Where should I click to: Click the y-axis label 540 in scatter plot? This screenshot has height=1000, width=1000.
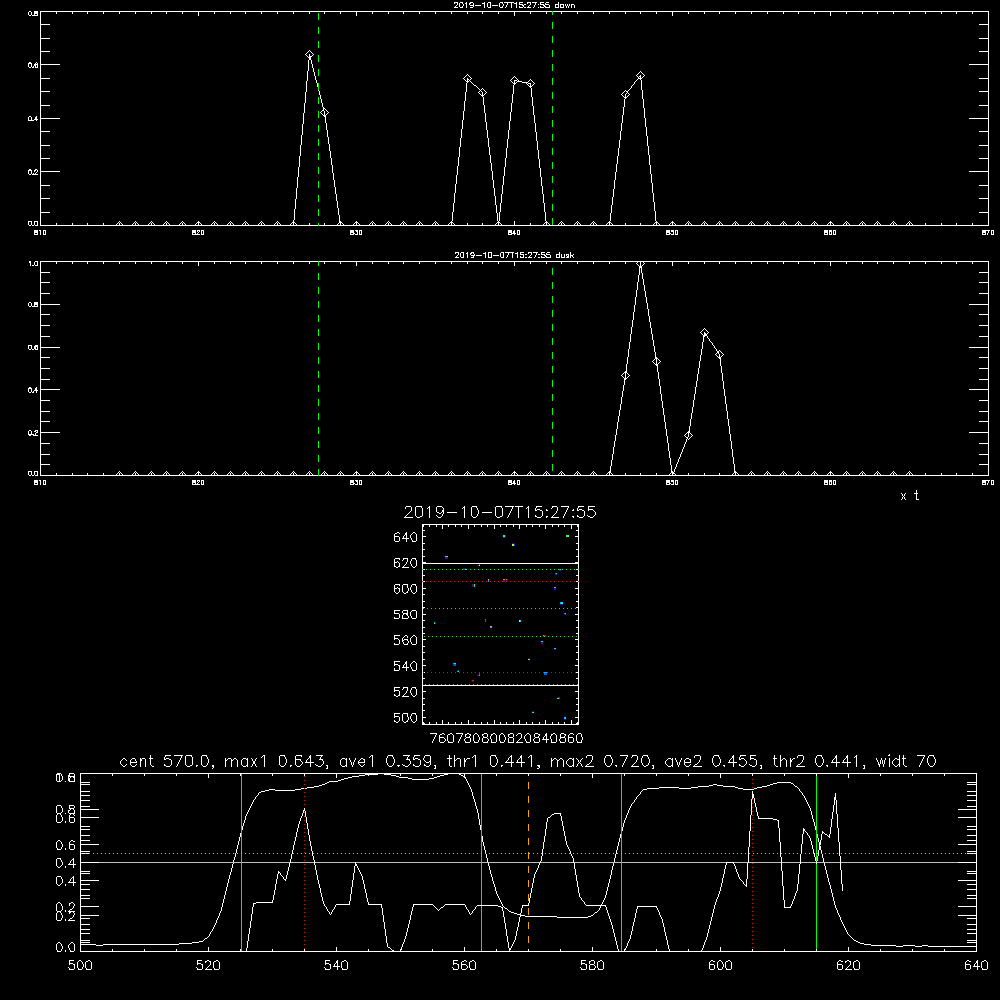click(405, 666)
